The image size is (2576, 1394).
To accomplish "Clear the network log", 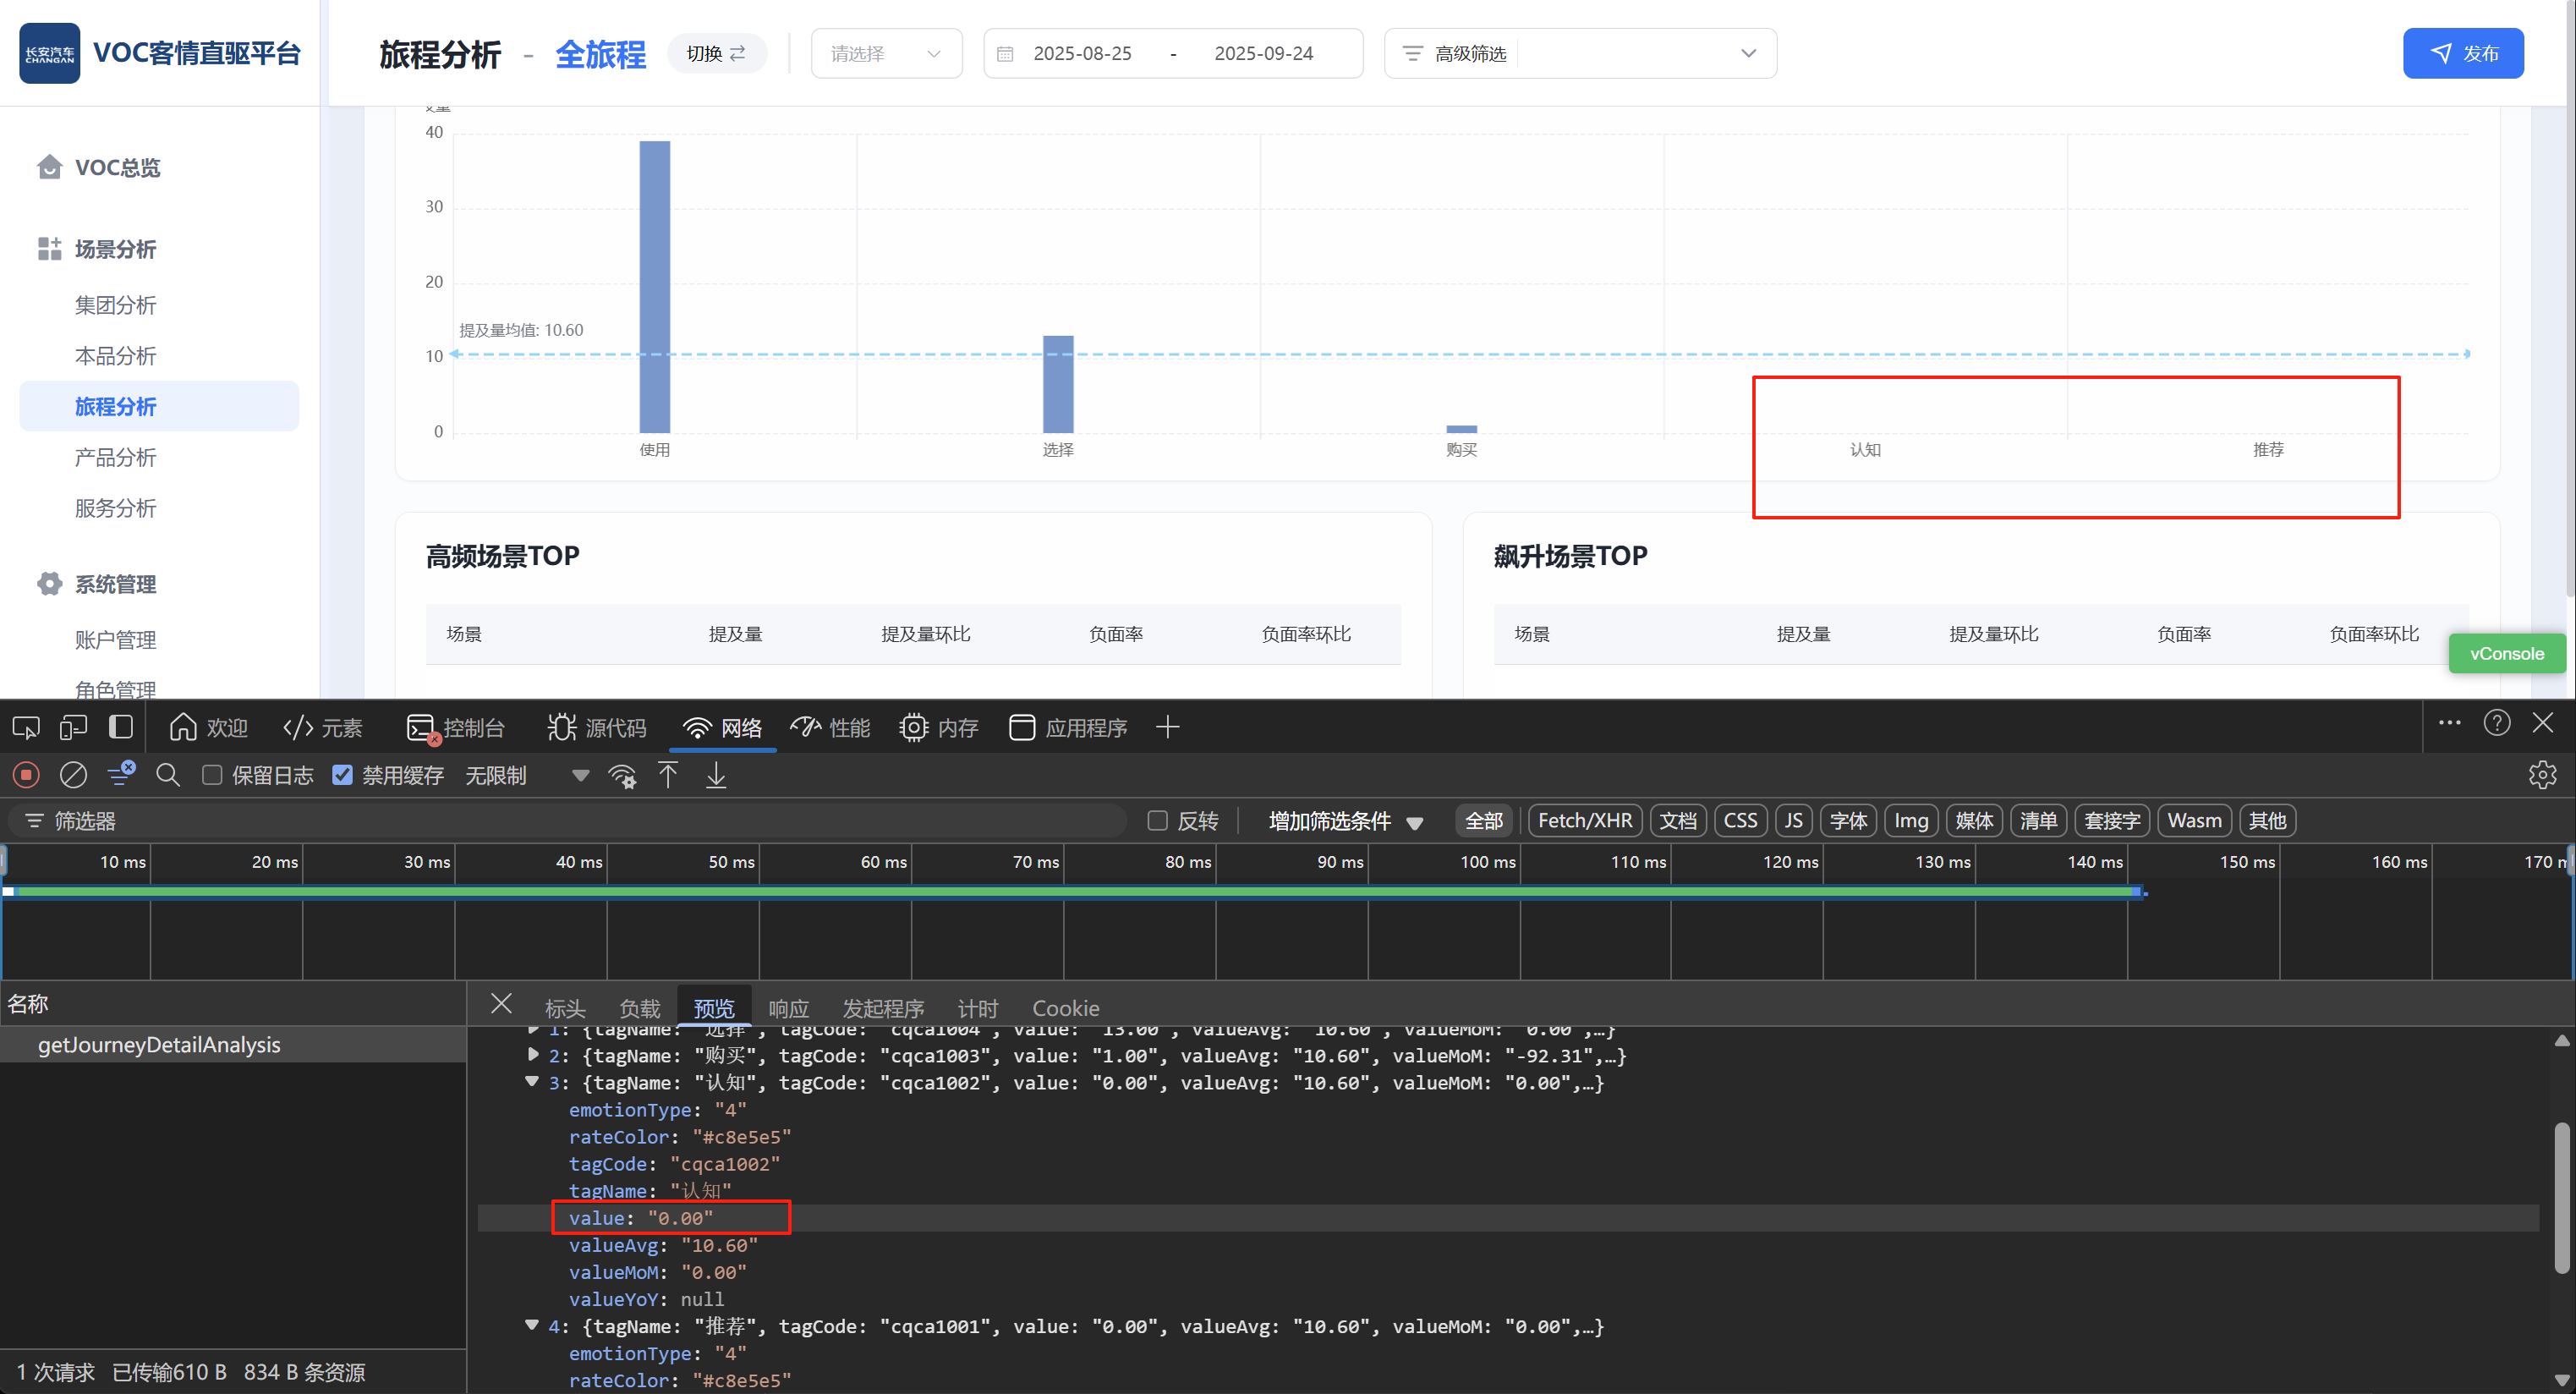I will tap(74, 775).
